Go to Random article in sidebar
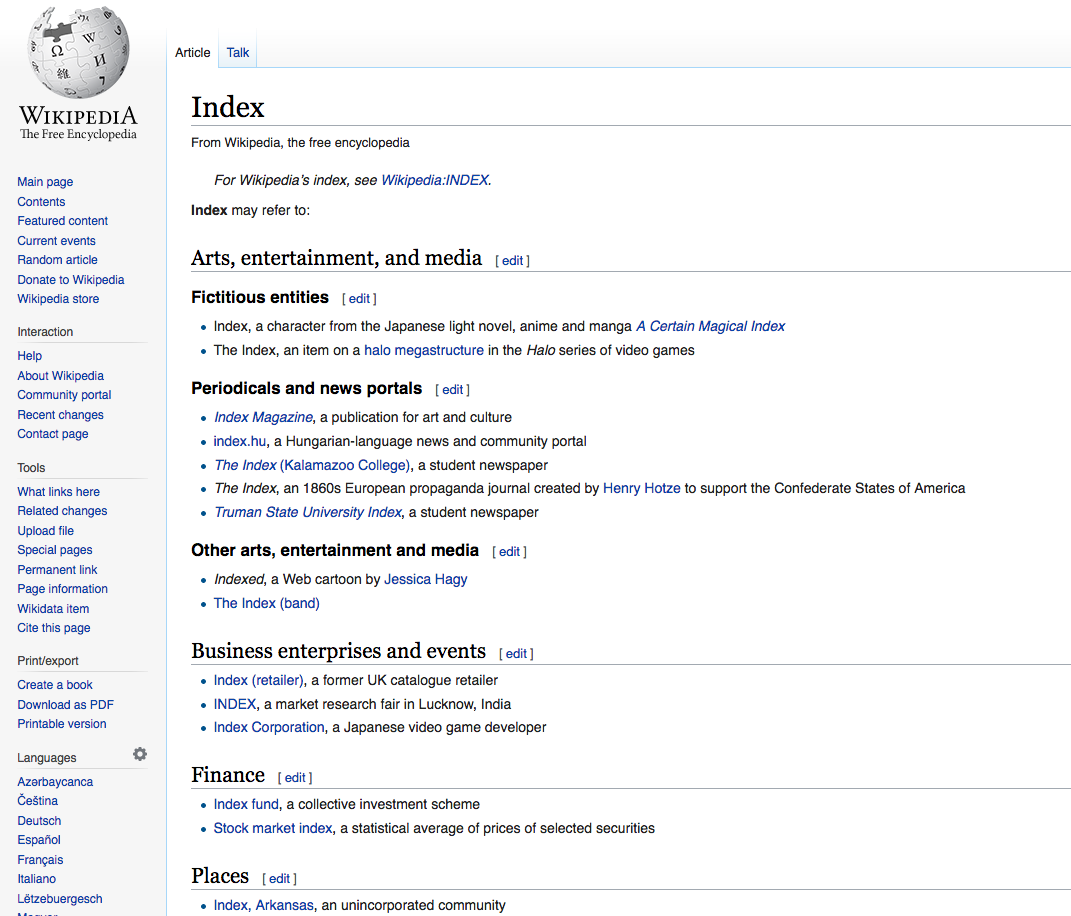 [57, 260]
